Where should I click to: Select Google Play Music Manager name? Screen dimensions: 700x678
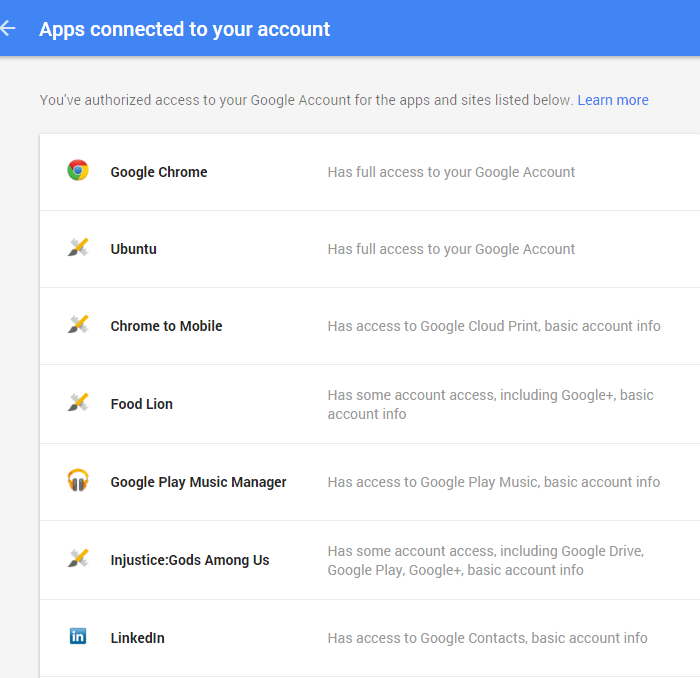[198, 482]
